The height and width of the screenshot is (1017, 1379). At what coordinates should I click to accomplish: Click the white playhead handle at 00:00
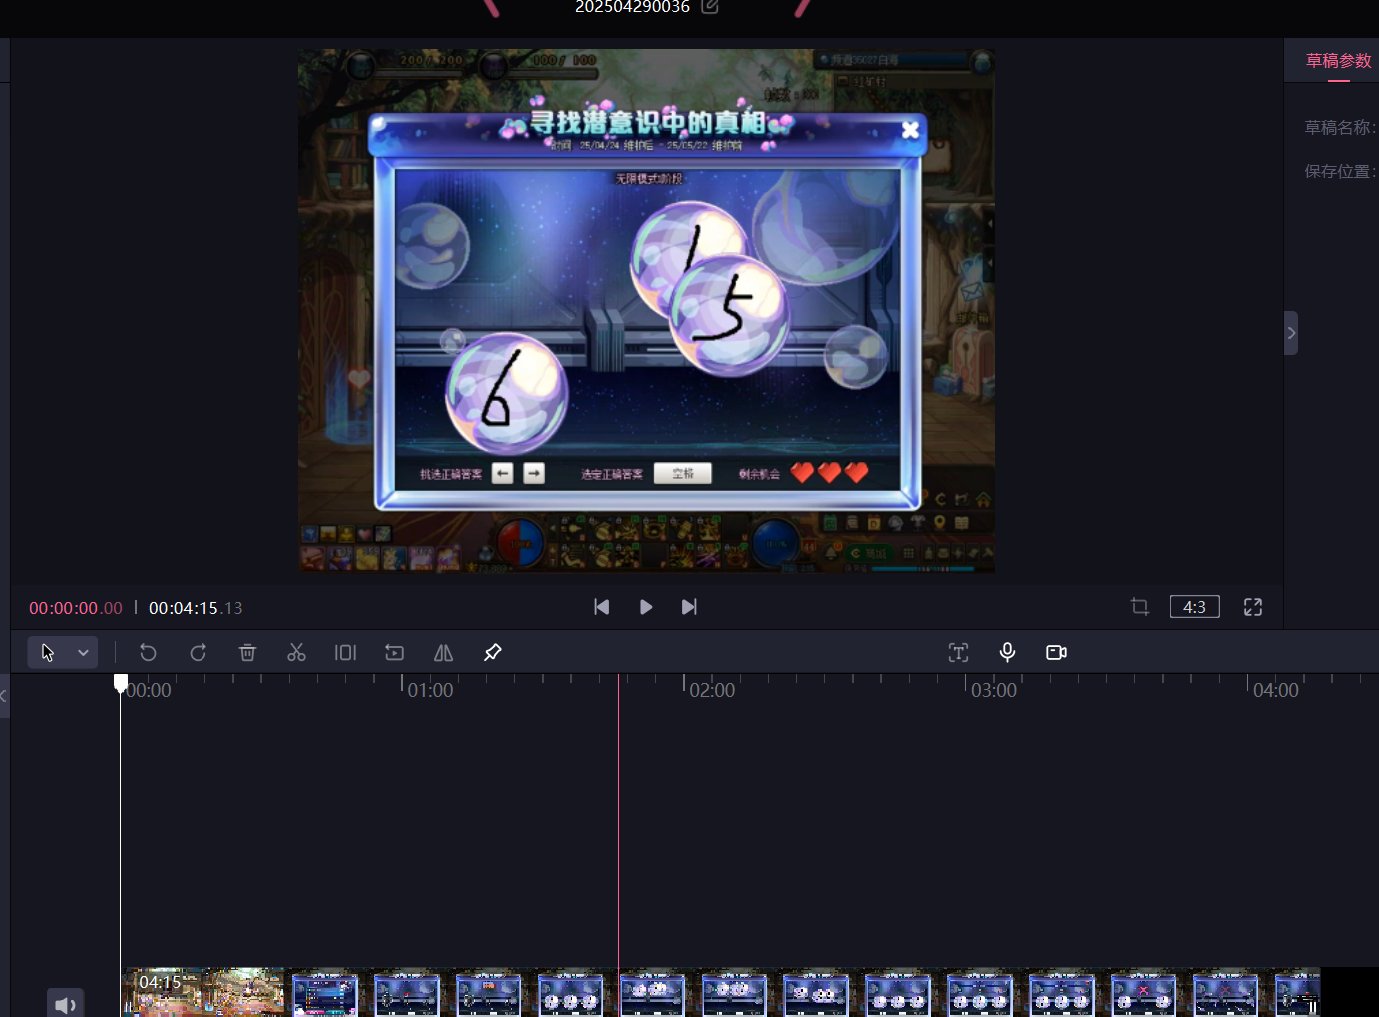pos(121,683)
